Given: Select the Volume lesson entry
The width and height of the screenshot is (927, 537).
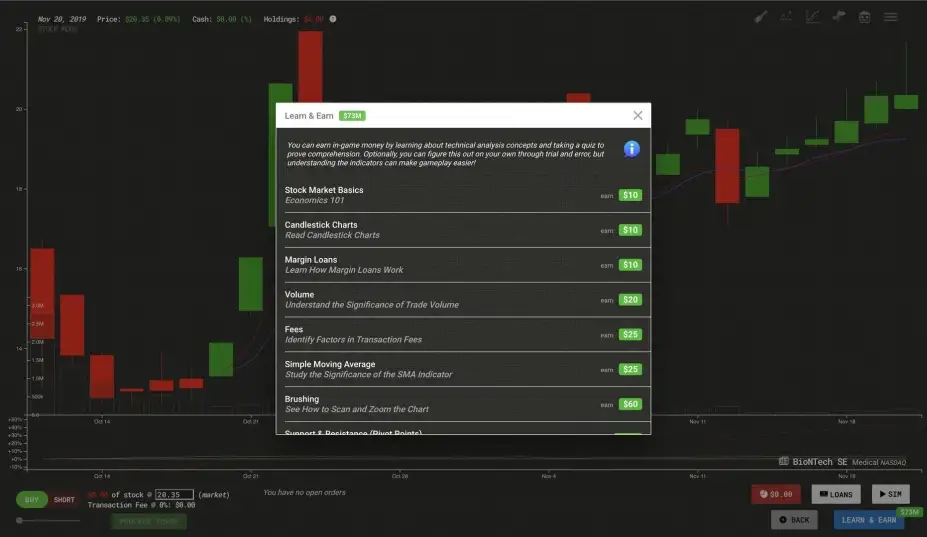Looking at the screenshot, I should [463, 300].
